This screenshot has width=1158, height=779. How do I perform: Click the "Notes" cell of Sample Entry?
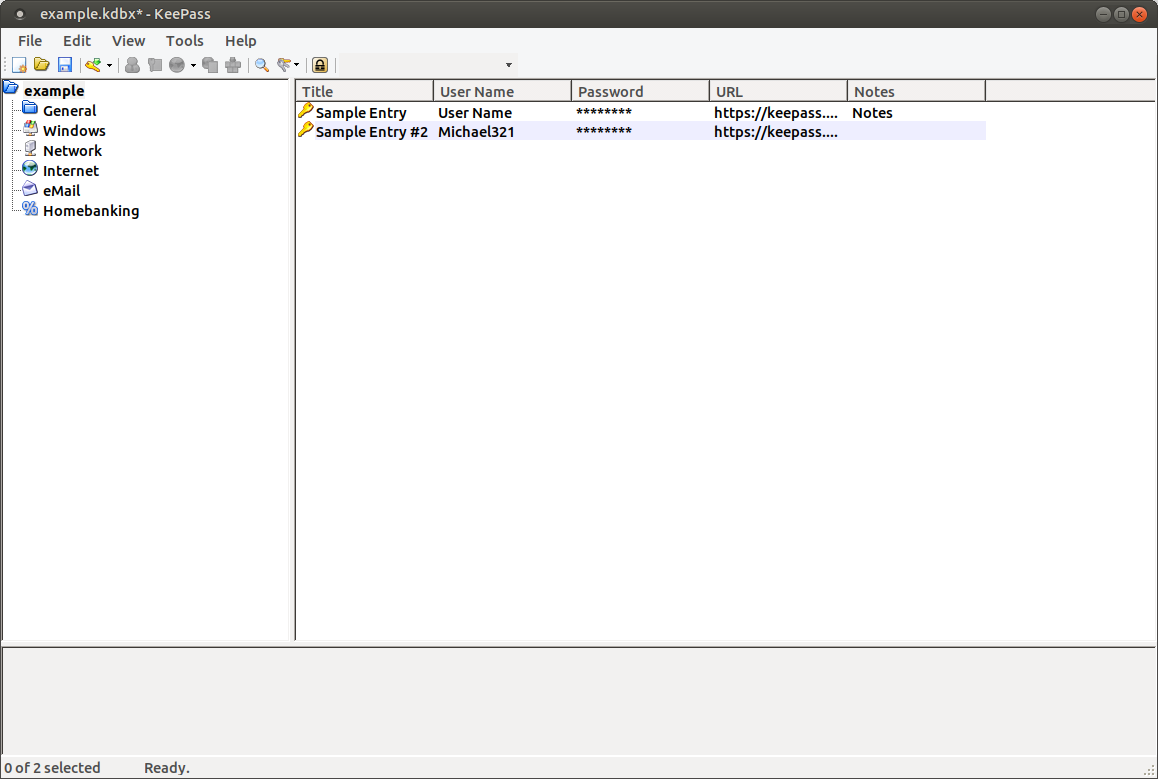click(x=872, y=113)
